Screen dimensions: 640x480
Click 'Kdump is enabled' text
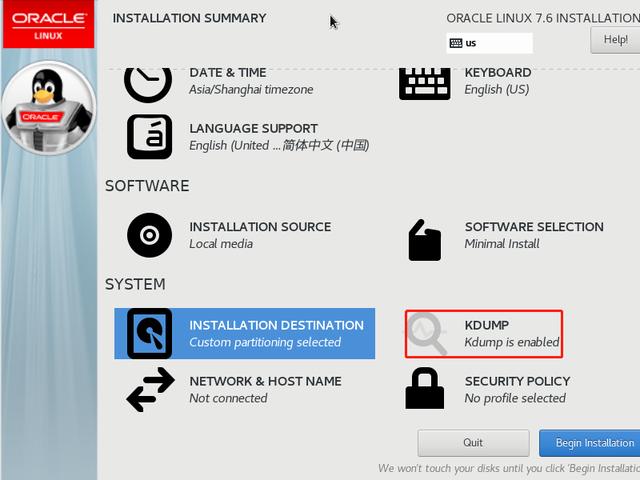[512, 342]
